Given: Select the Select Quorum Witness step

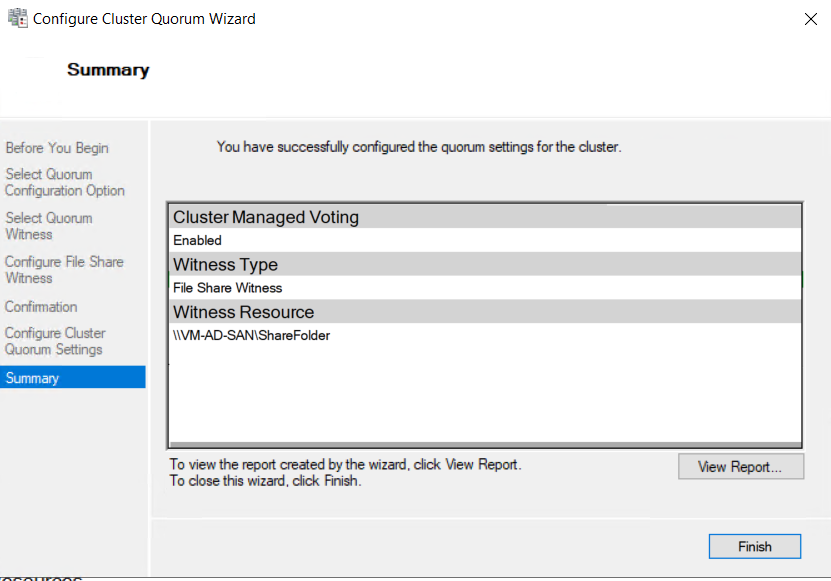Looking at the screenshot, I should point(49,226).
